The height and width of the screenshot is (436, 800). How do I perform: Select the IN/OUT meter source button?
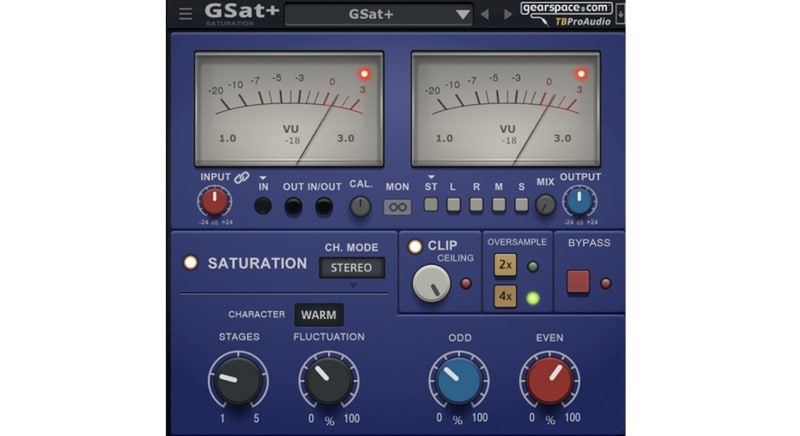tap(324, 207)
